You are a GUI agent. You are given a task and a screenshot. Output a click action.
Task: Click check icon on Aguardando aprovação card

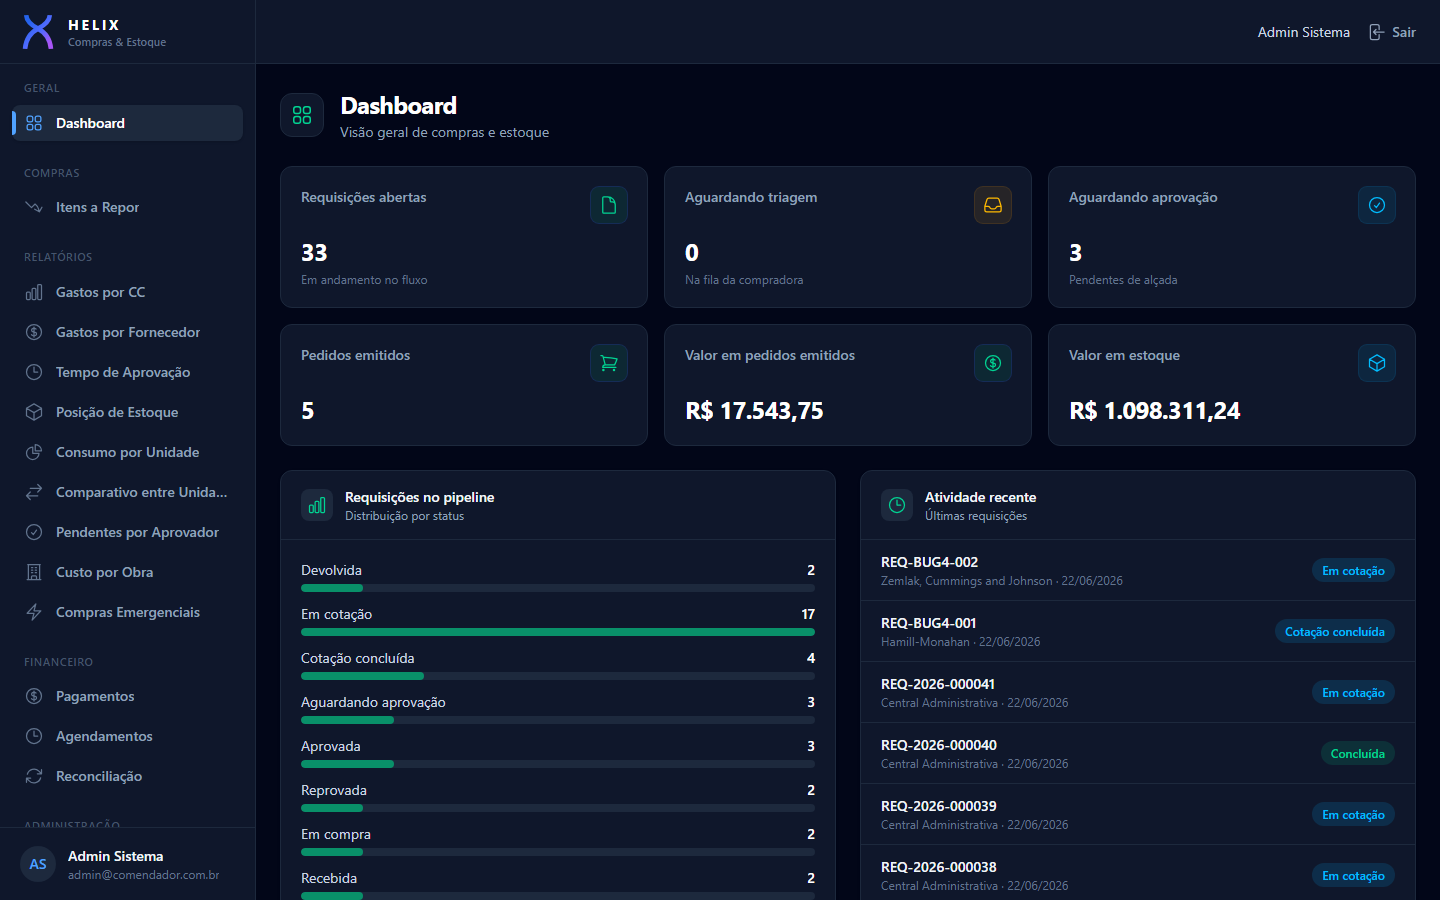(1377, 205)
